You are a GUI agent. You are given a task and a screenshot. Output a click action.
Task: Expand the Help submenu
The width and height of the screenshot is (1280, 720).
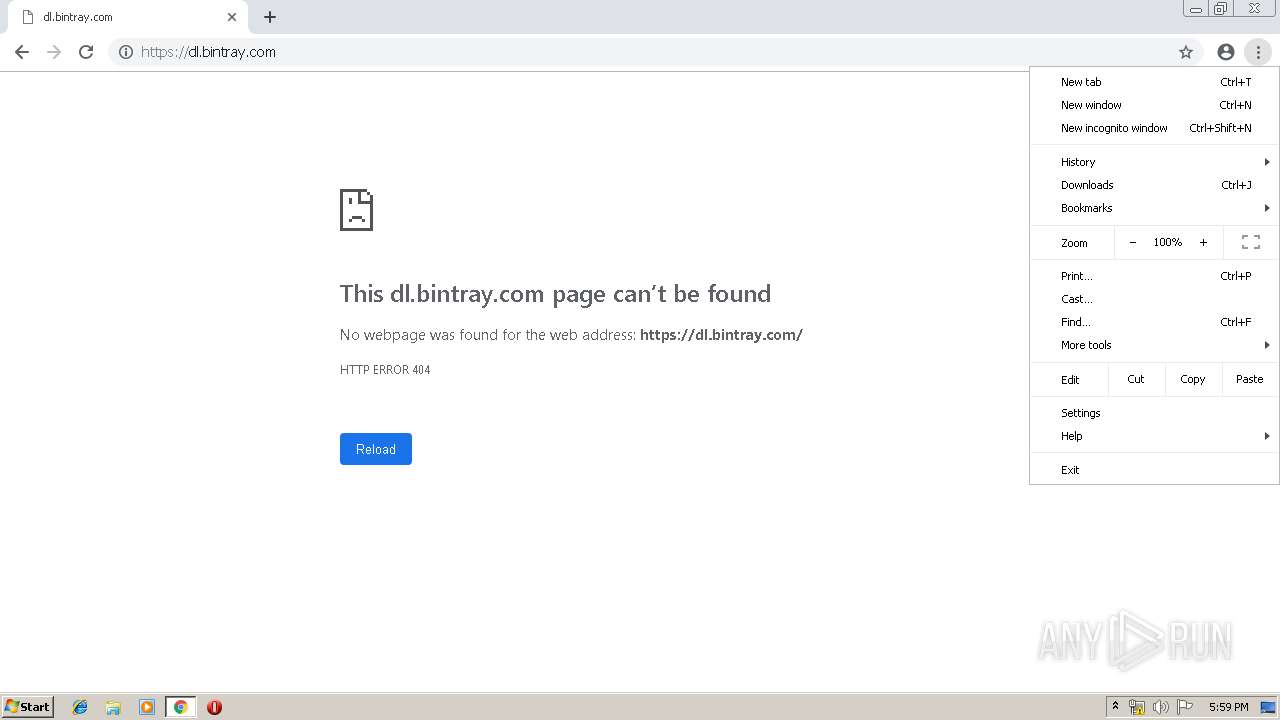(1155, 436)
